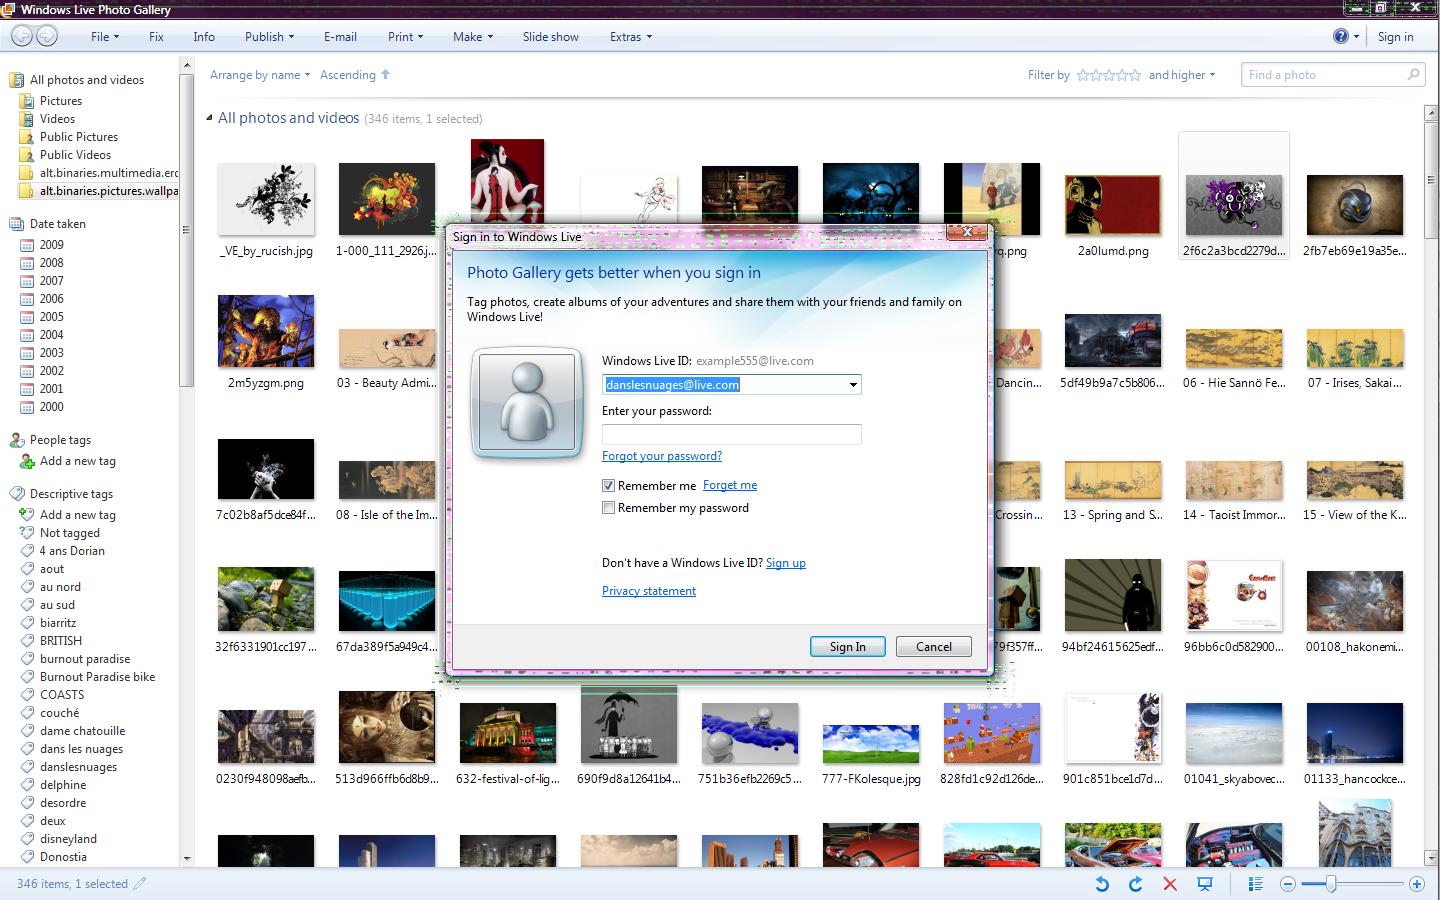This screenshot has height=900, width=1440.
Task: Open the and higher filter dropdown
Action: pyautogui.click(x=1182, y=75)
